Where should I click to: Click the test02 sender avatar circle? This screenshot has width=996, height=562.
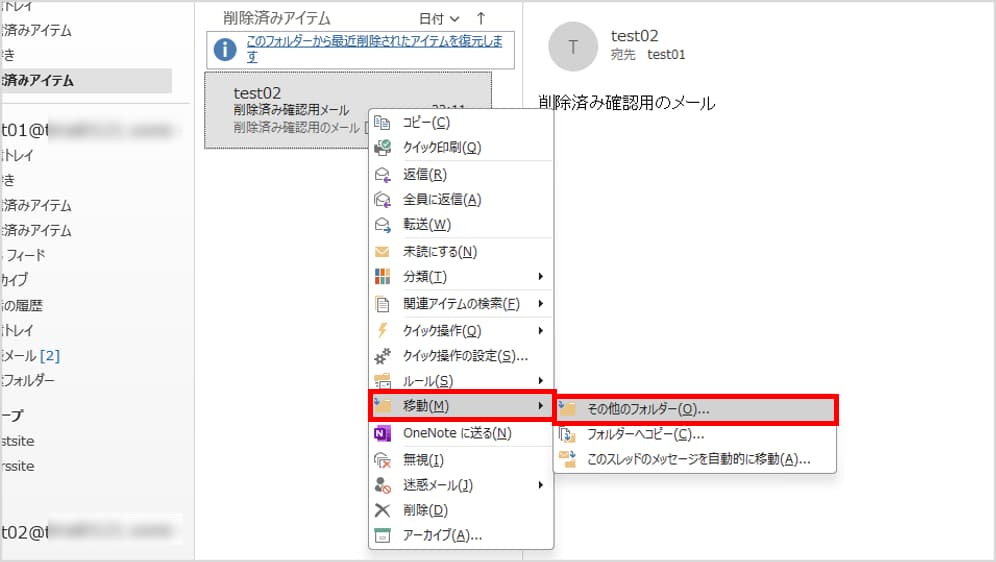572,47
